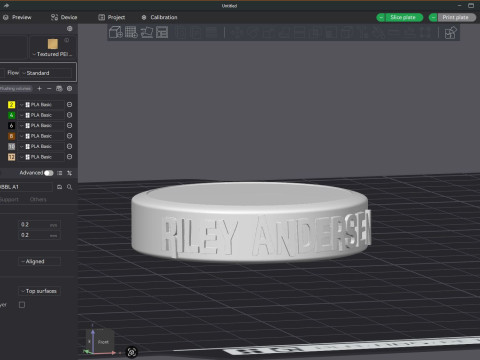Click the Split to objects toolbar icon
480x360 pixels.
[180, 32]
